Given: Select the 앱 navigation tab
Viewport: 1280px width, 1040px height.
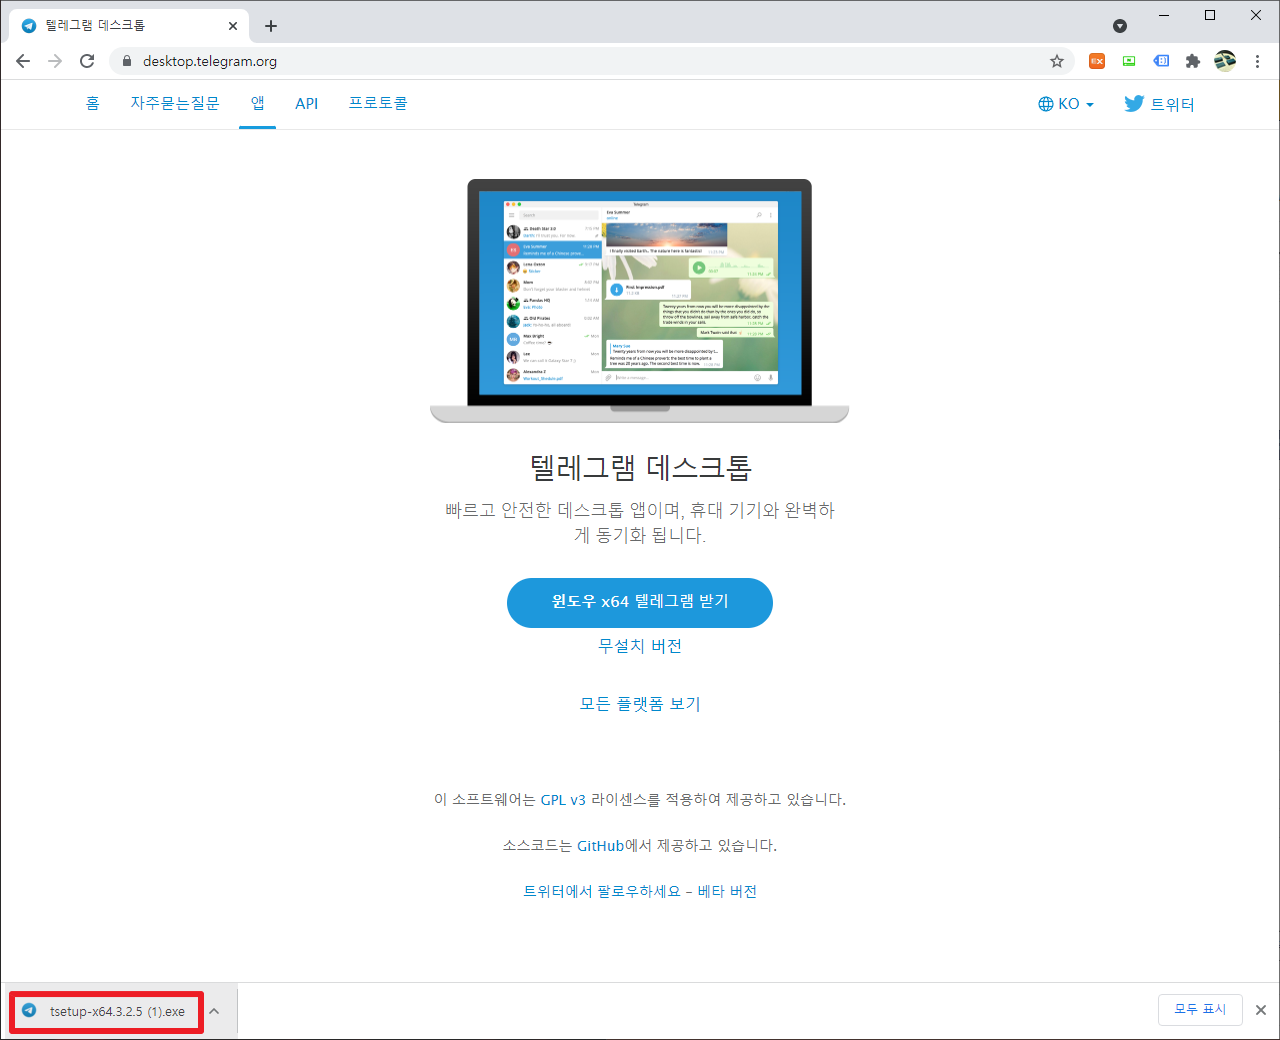Looking at the screenshot, I should pyautogui.click(x=257, y=104).
